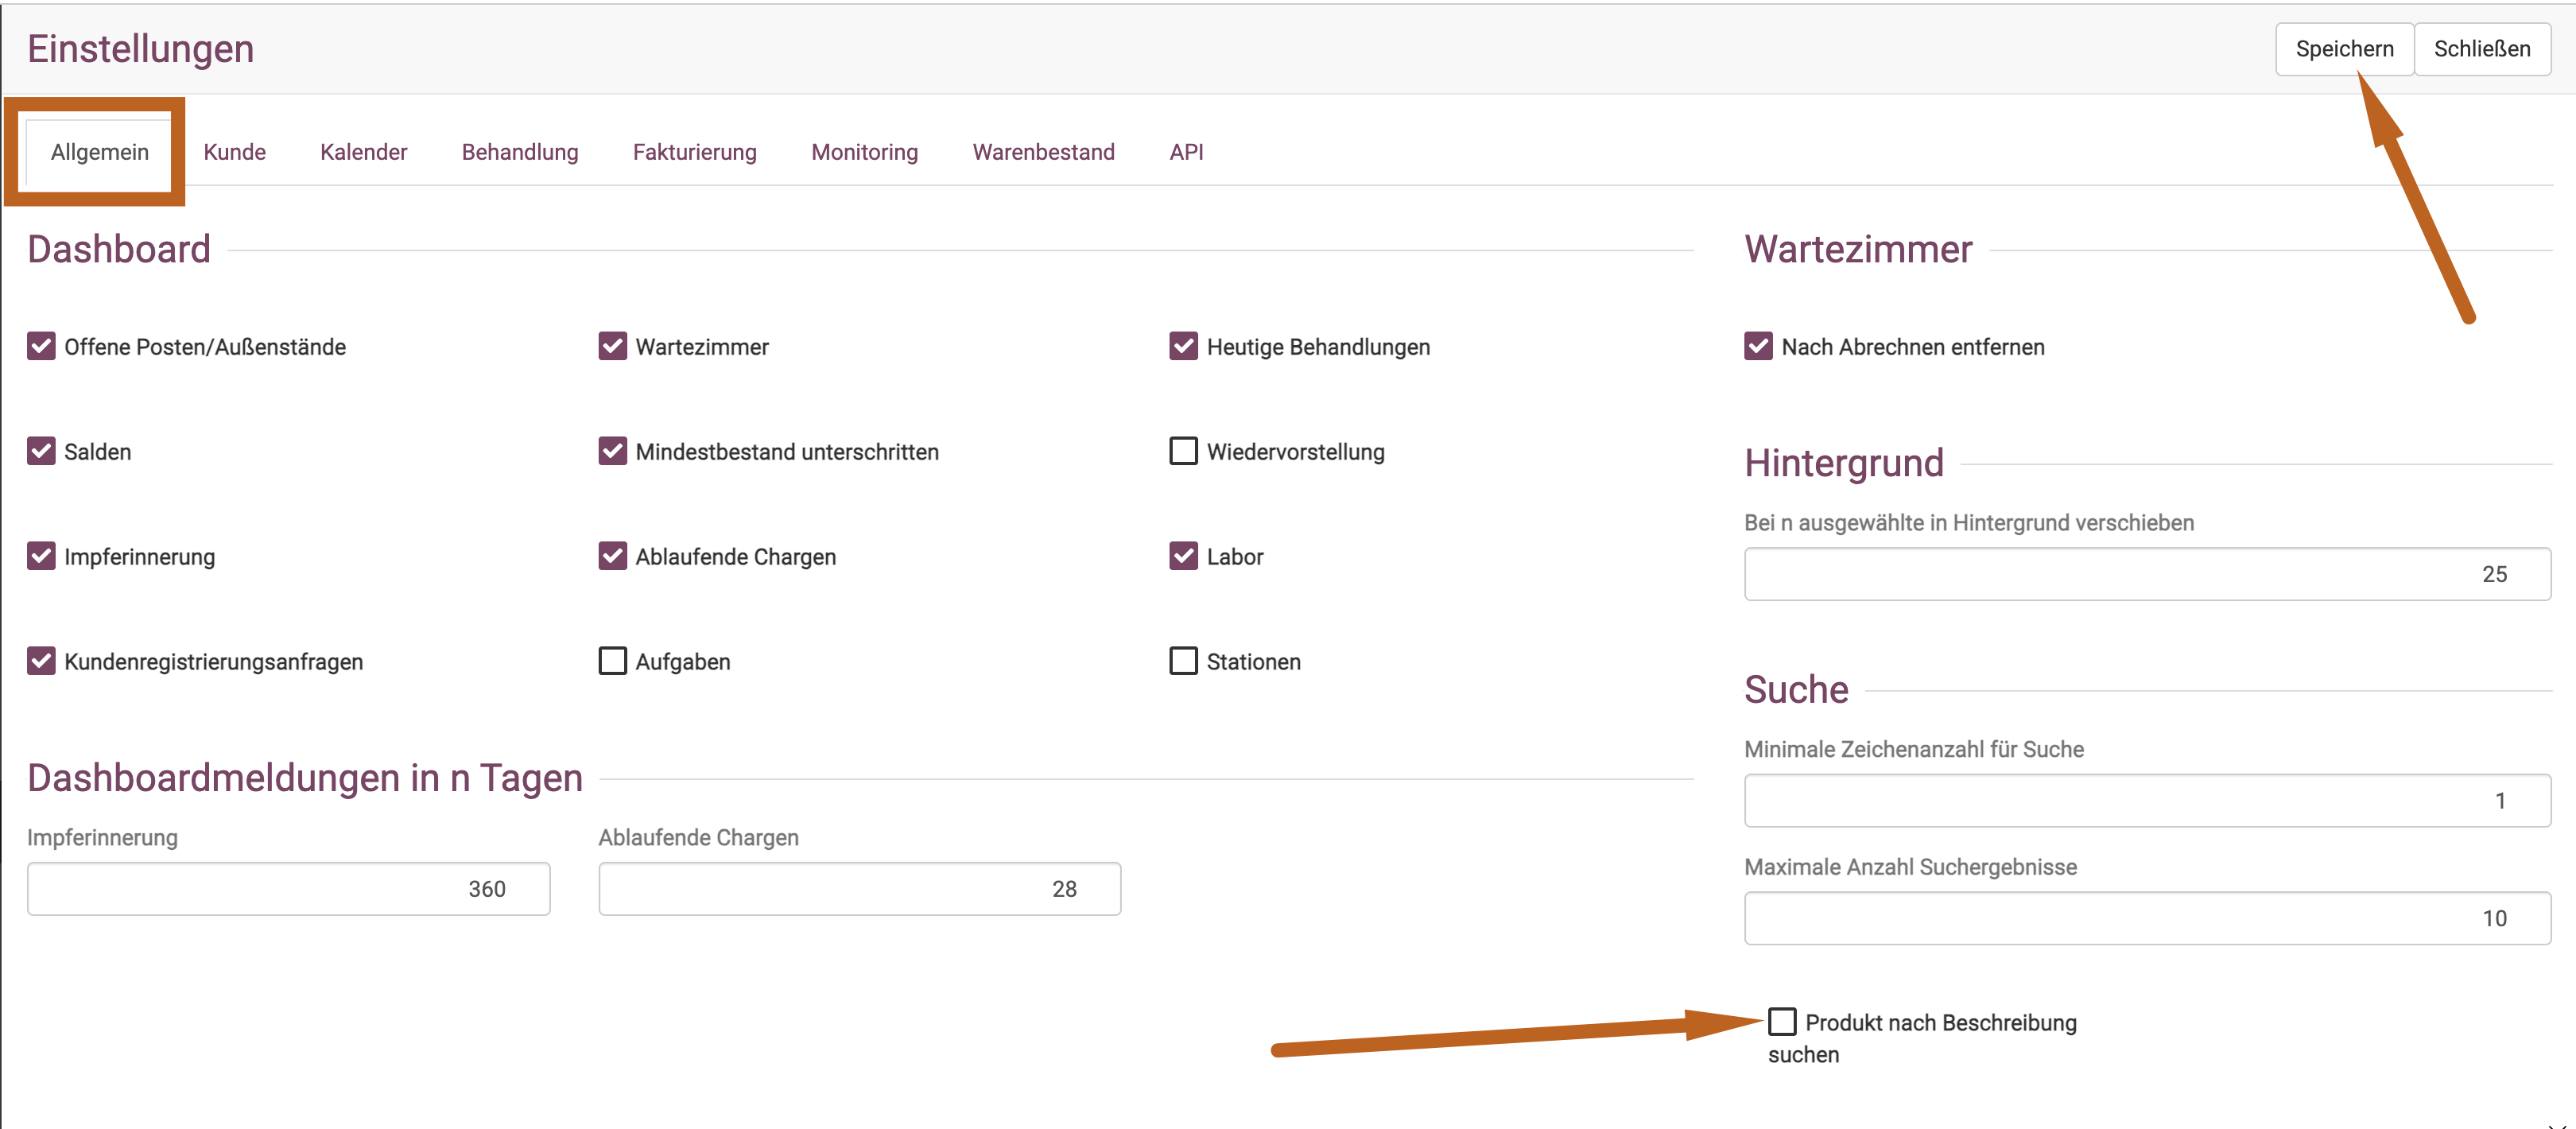Image resolution: width=2576 pixels, height=1129 pixels.
Task: Click Impferinnerung days input field
Action: coord(288,888)
